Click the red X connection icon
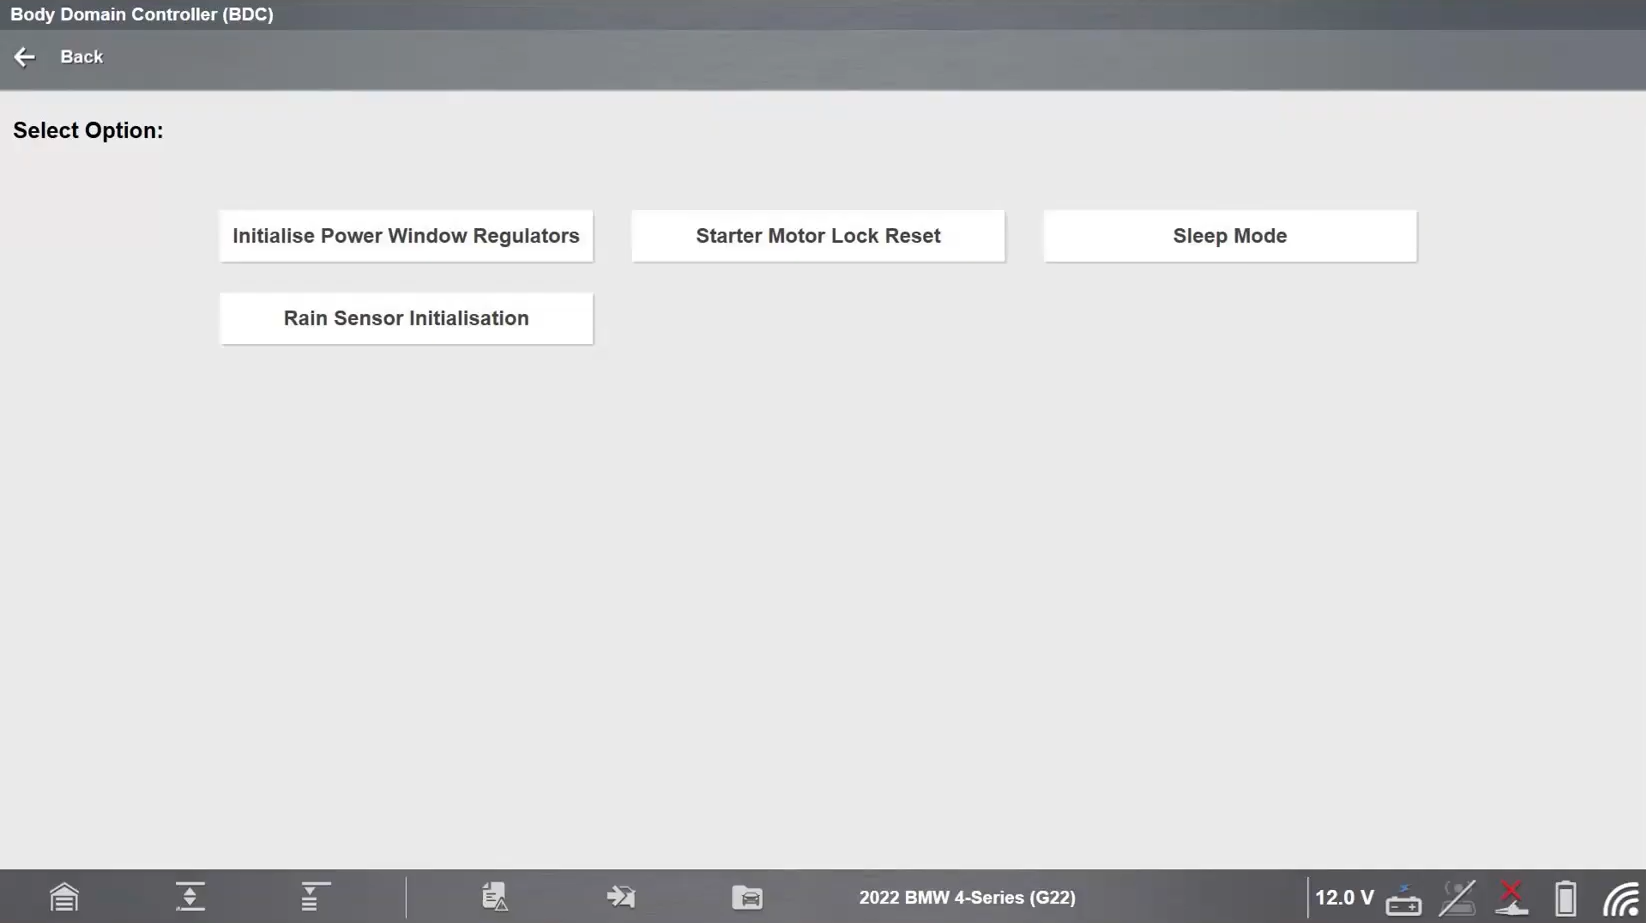Viewport: 1646px width, 923px height. [x=1511, y=898]
